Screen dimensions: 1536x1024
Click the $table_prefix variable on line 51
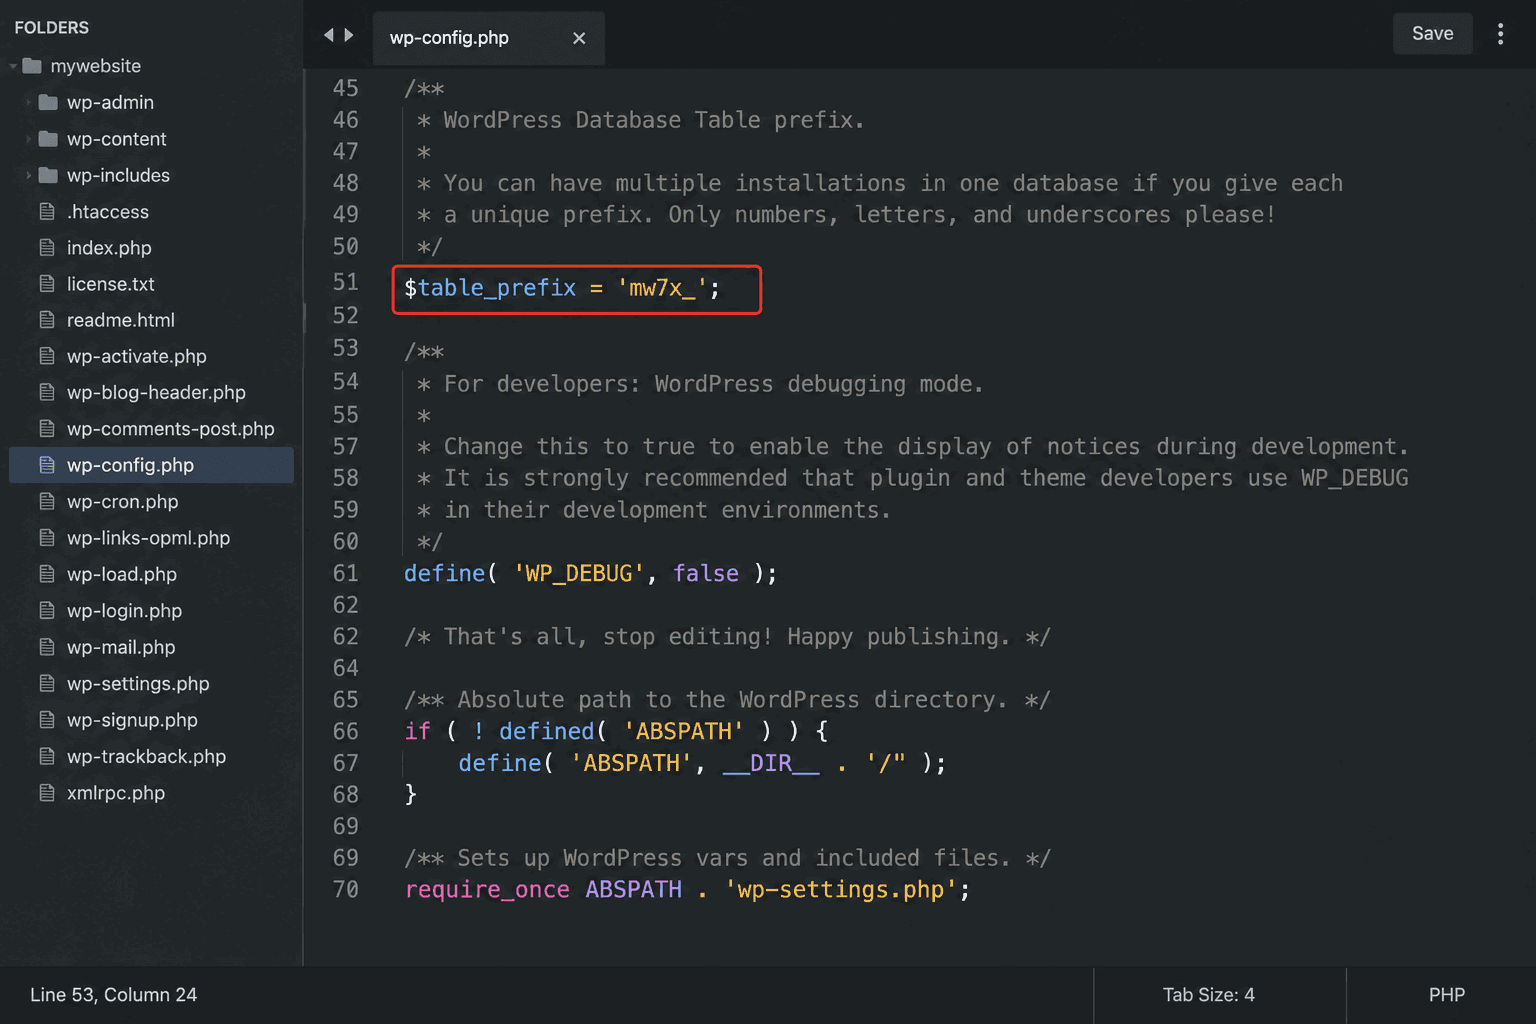490,288
